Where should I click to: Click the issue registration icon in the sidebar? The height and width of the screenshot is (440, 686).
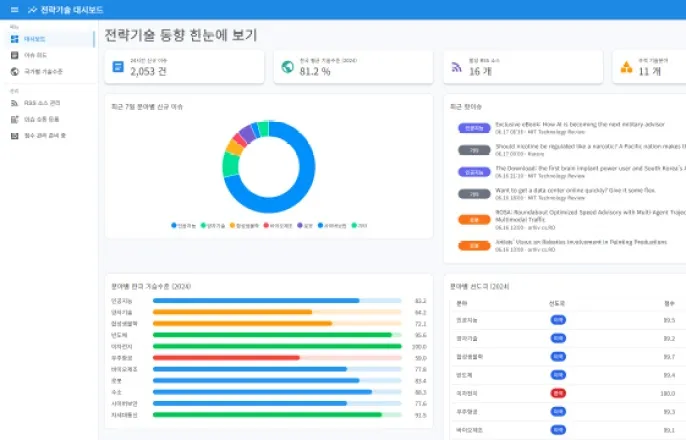pos(14,119)
